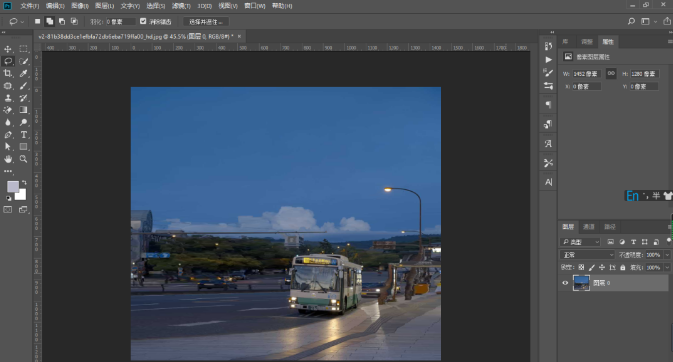Viewport: 673px width, 362px height.
Task: Choose New Selection mode
Action: [37, 21]
